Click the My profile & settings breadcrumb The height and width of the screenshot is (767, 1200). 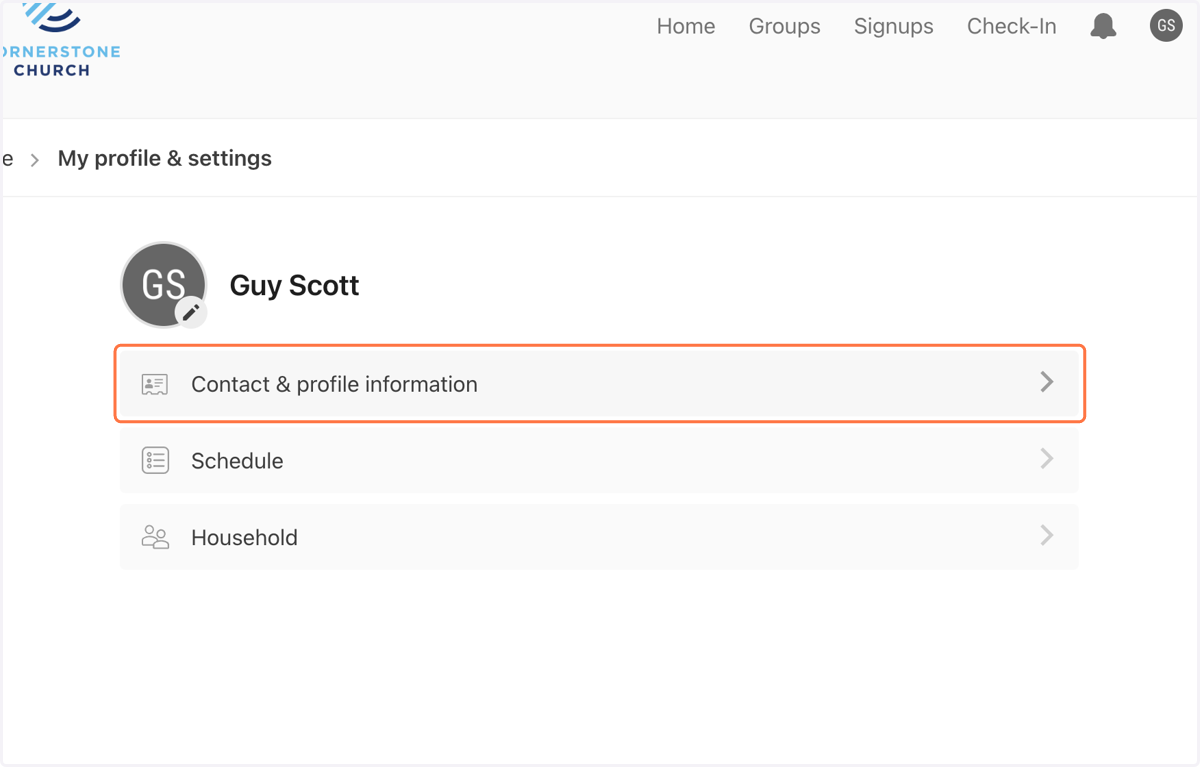[165, 158]
